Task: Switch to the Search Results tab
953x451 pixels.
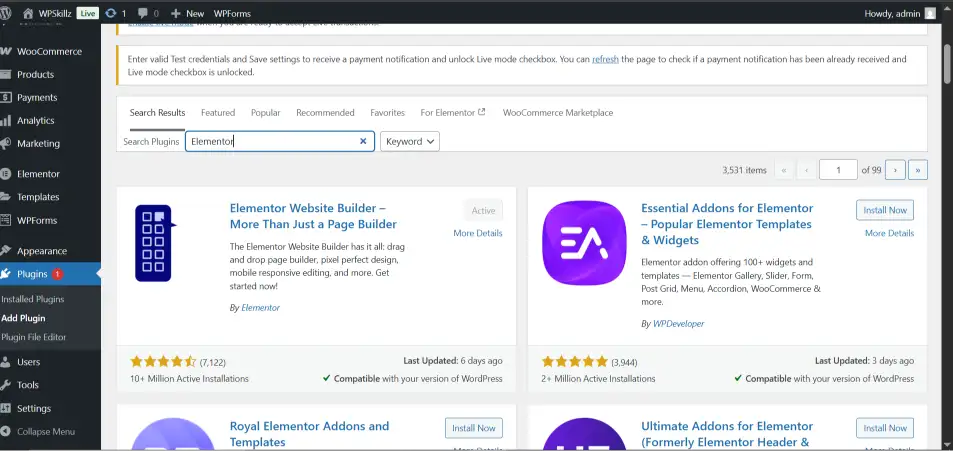Action: point(157,112)
